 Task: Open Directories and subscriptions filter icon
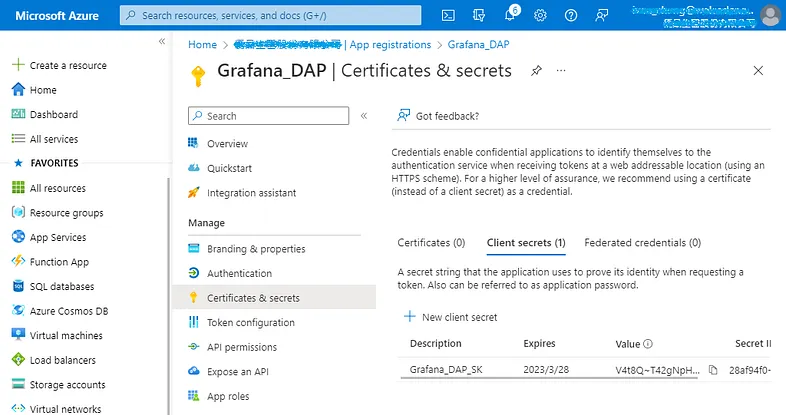pyautogui.click(x=479, y=16)
